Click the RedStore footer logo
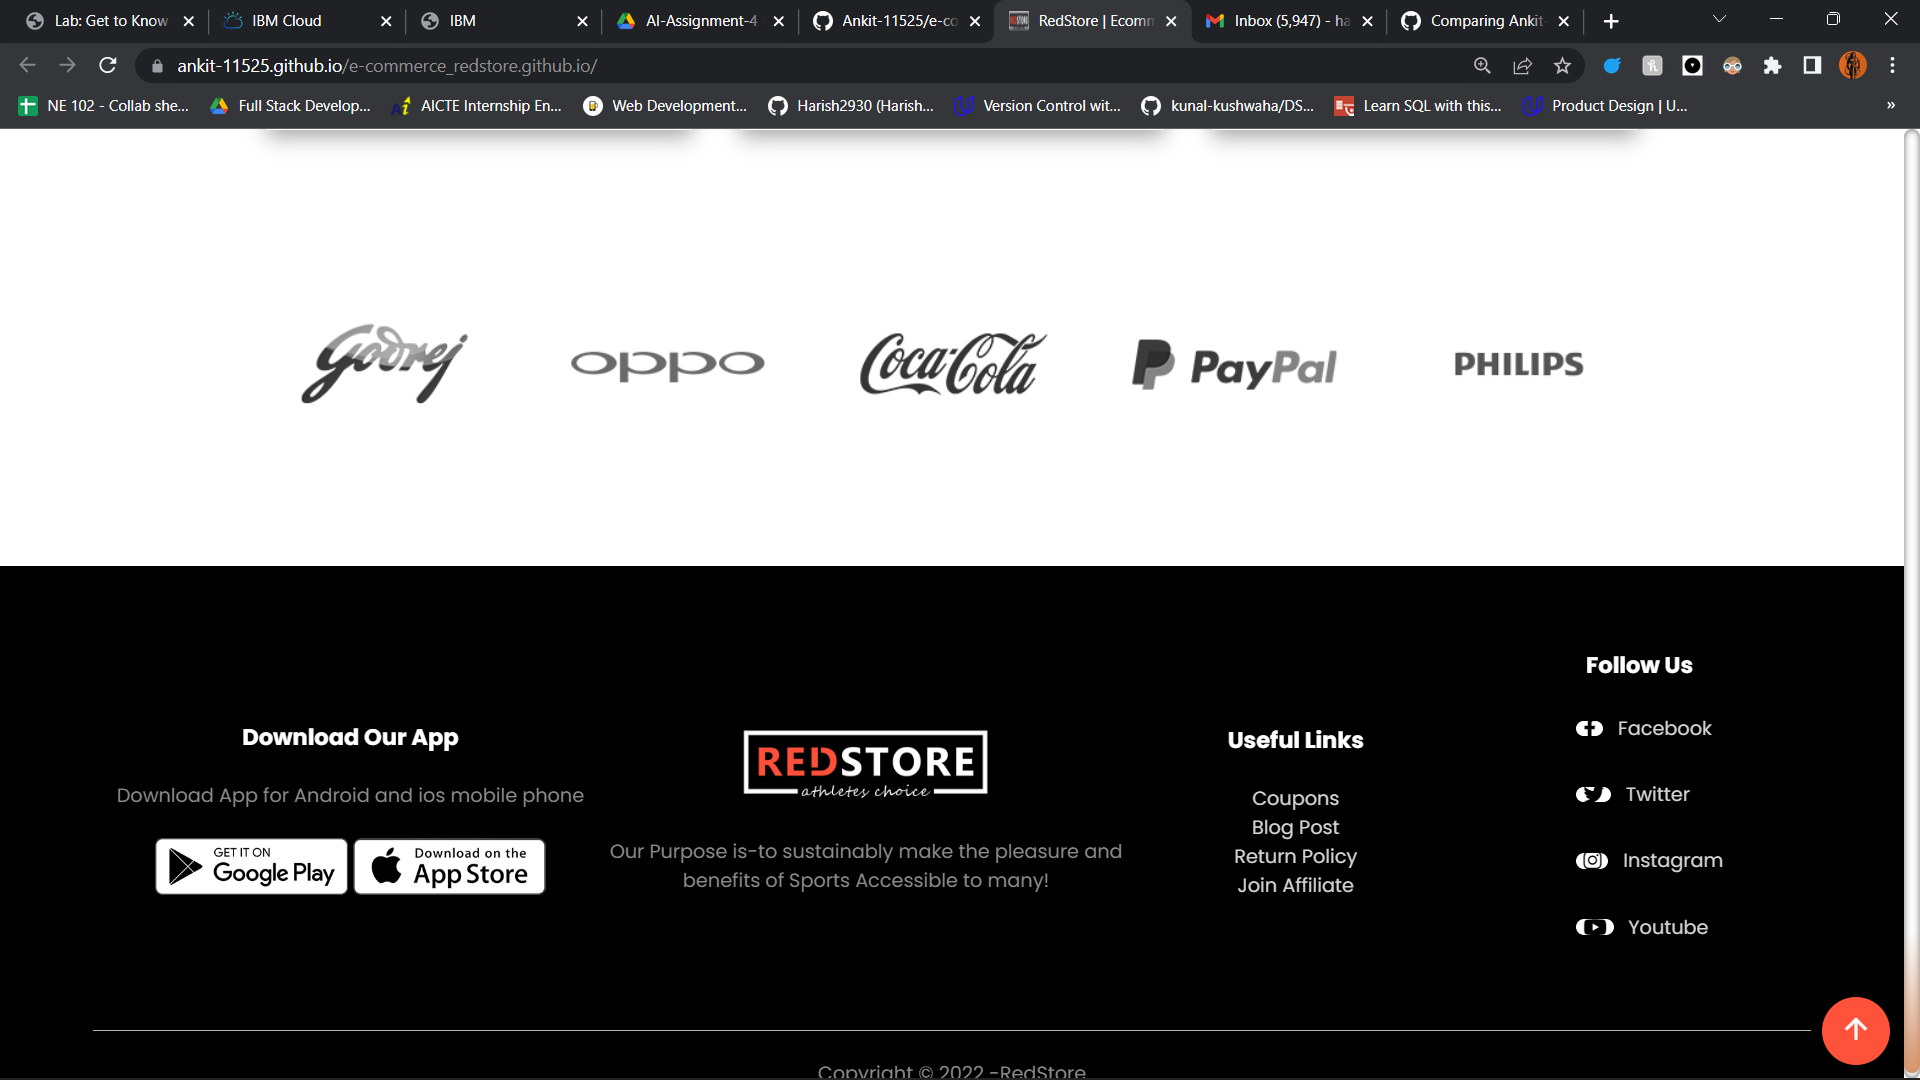The width and height of the screenshot is (1920, 1080). coord(865,764)
